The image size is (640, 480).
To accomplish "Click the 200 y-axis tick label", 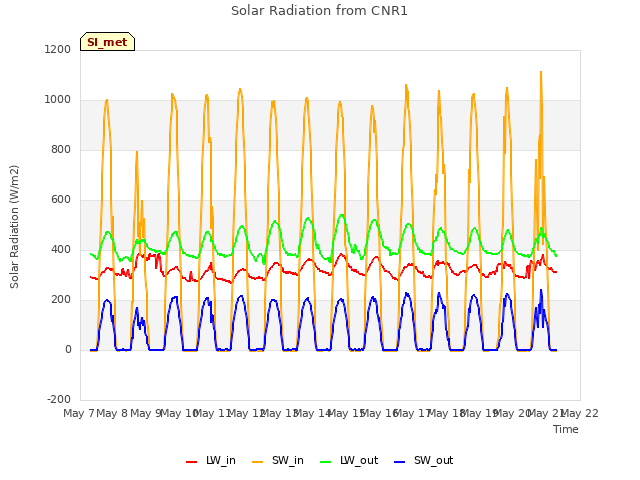I will 61,300.
